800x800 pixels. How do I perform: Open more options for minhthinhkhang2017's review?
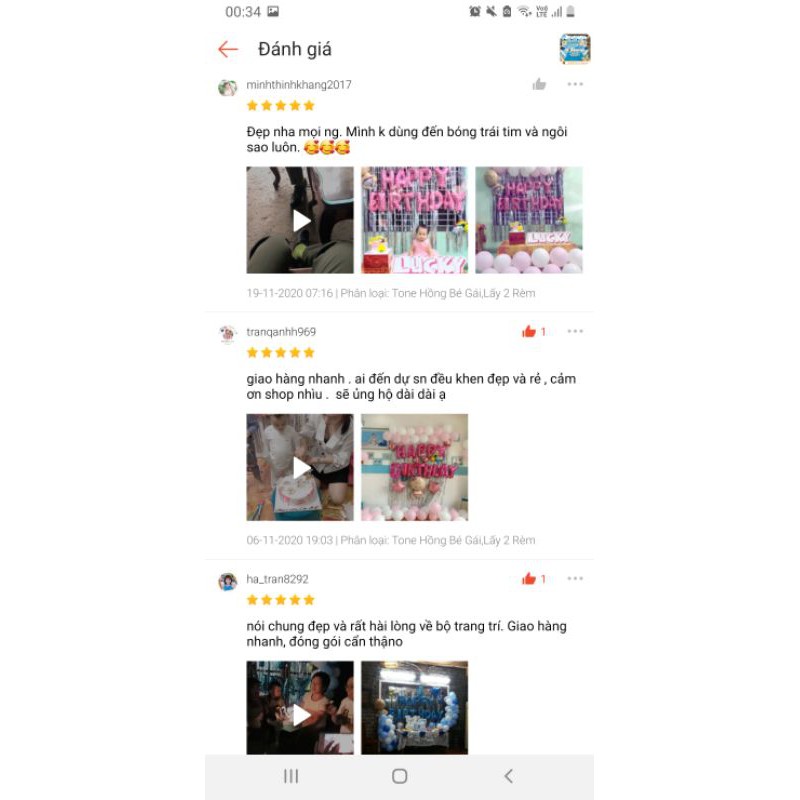point(575,84)
